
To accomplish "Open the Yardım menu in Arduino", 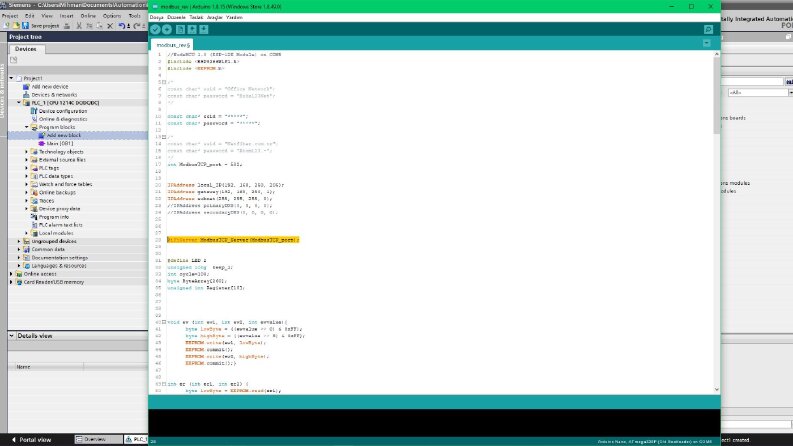I will 234,17.
